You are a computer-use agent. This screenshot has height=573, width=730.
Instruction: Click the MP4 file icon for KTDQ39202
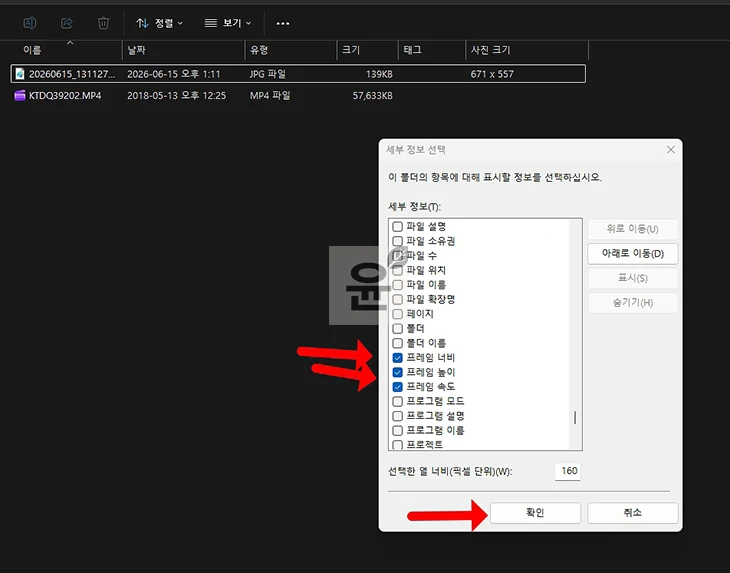pyautogui.click(x=20, y=95)
